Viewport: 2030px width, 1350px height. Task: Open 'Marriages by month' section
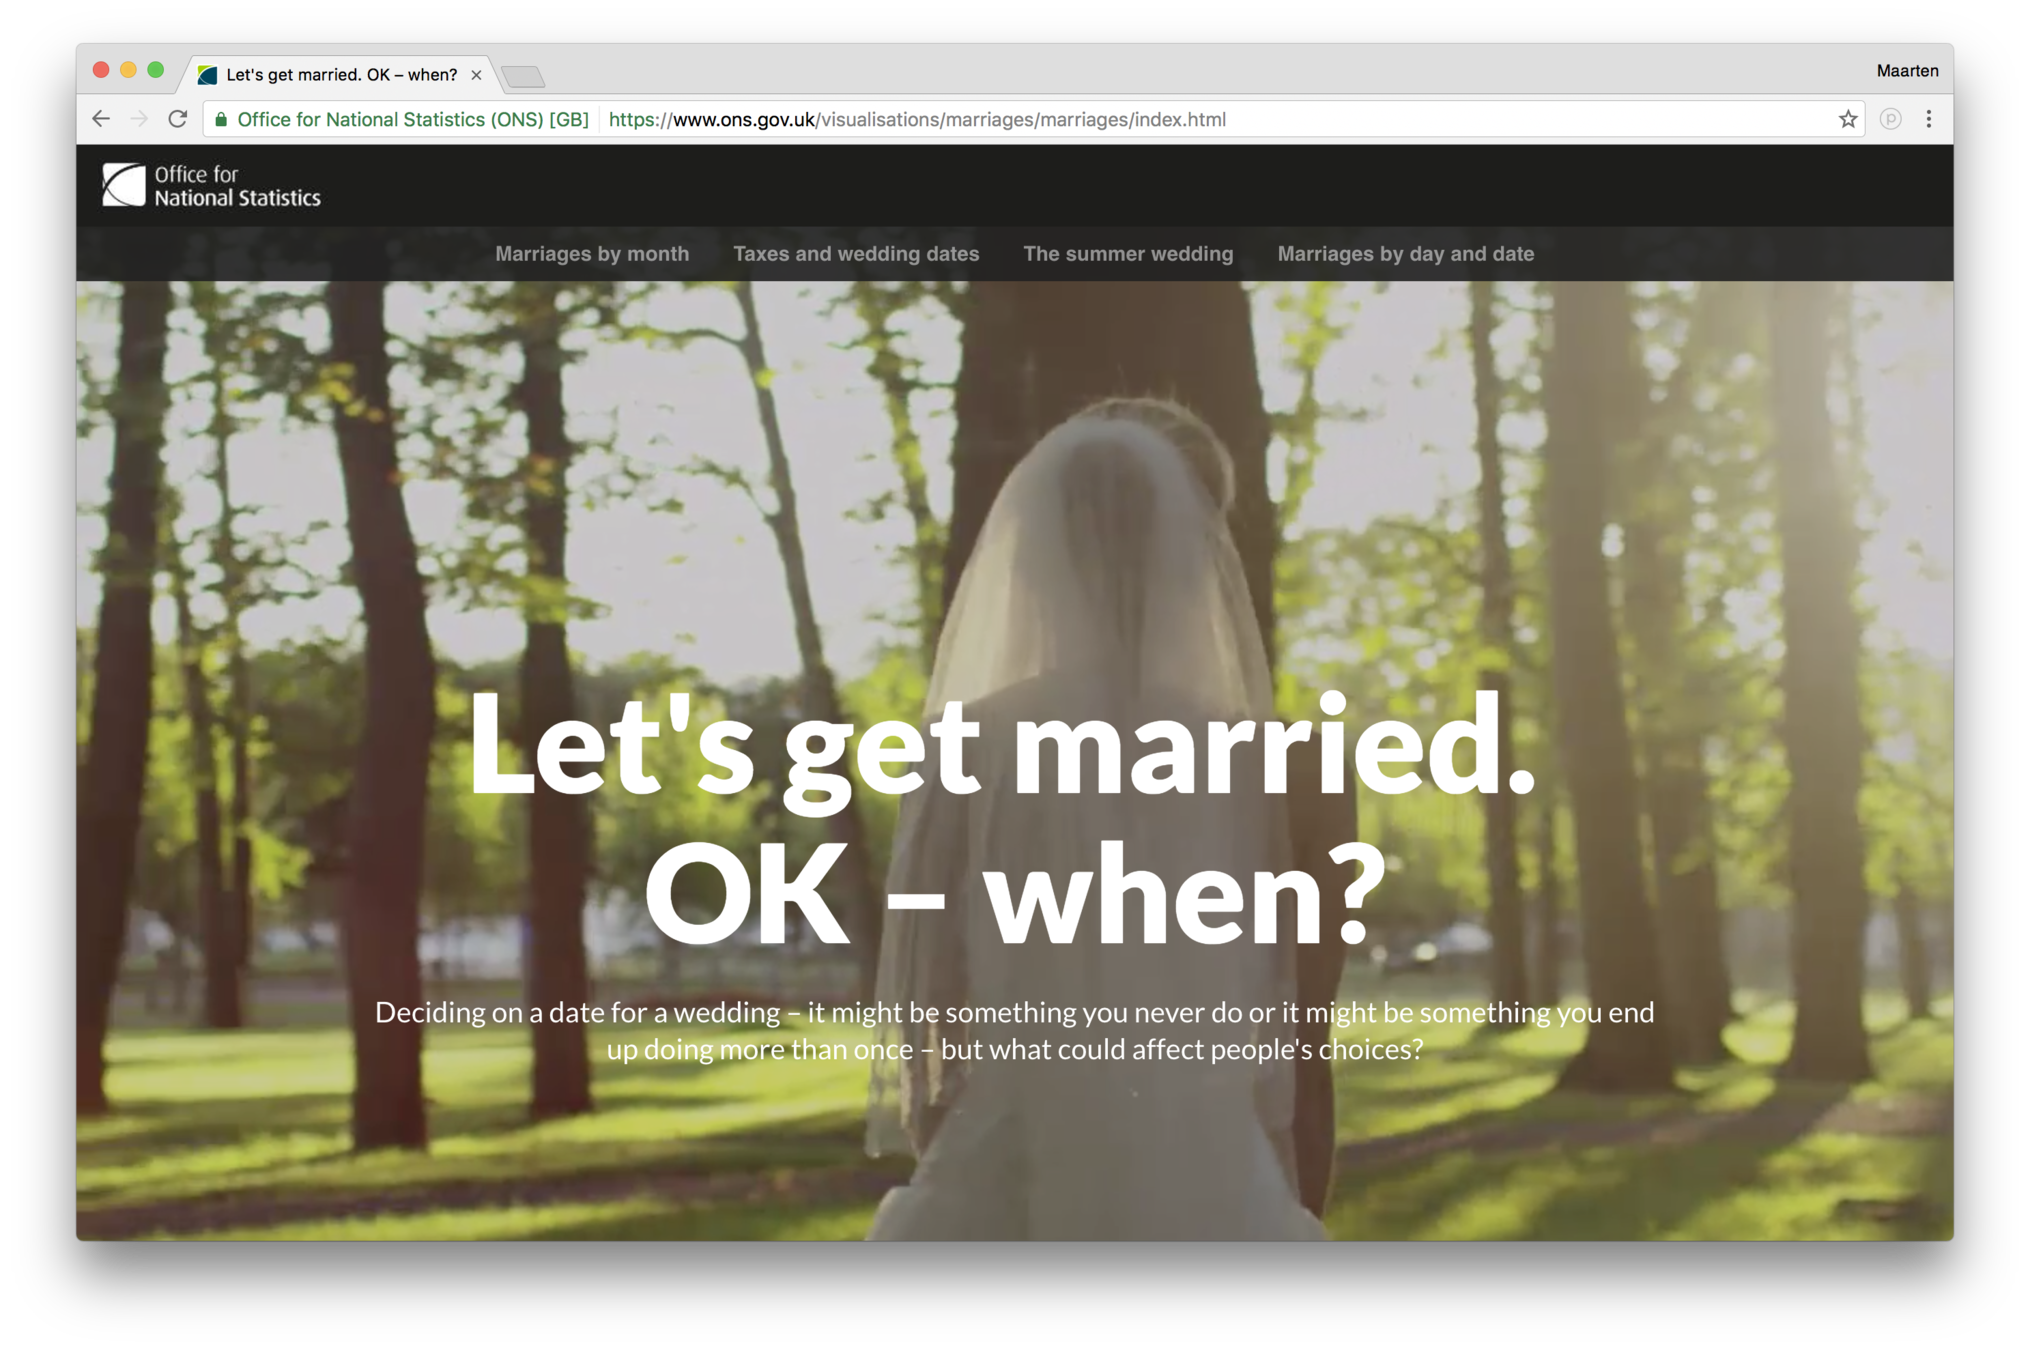pyautogui.click(x=592, y=254)
